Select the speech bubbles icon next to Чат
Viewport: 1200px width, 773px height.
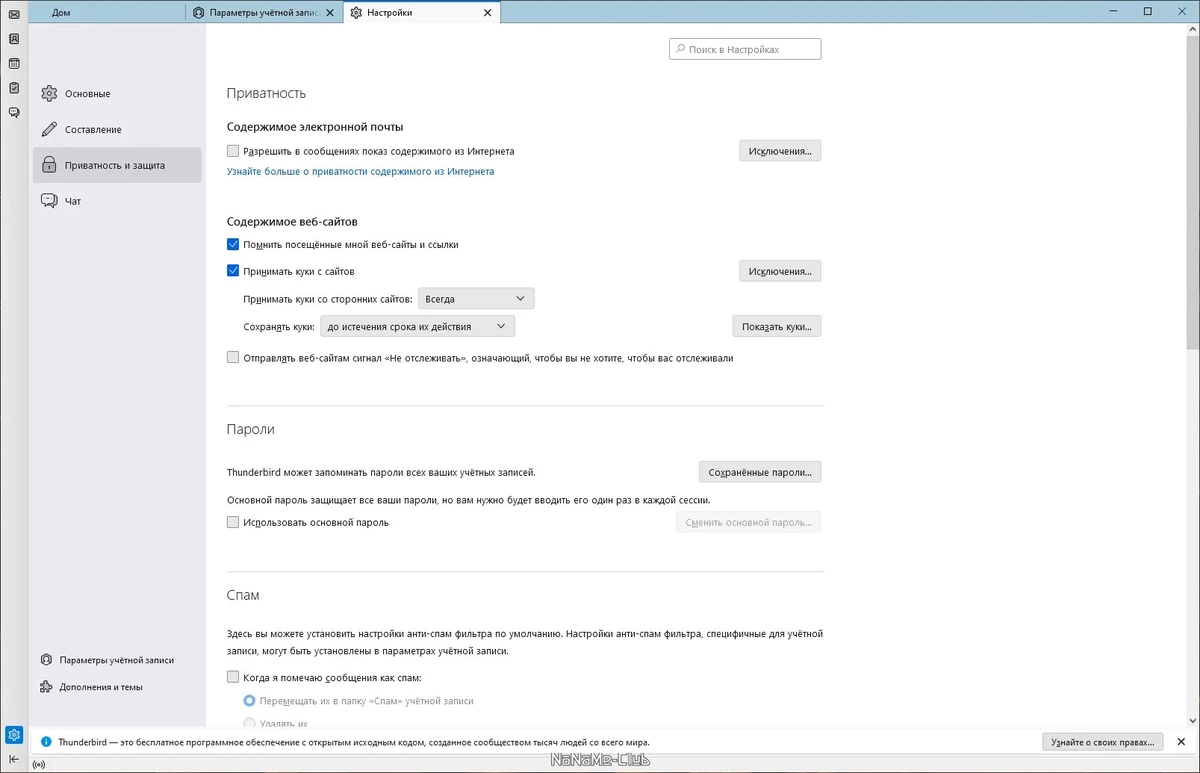(49, 201)
